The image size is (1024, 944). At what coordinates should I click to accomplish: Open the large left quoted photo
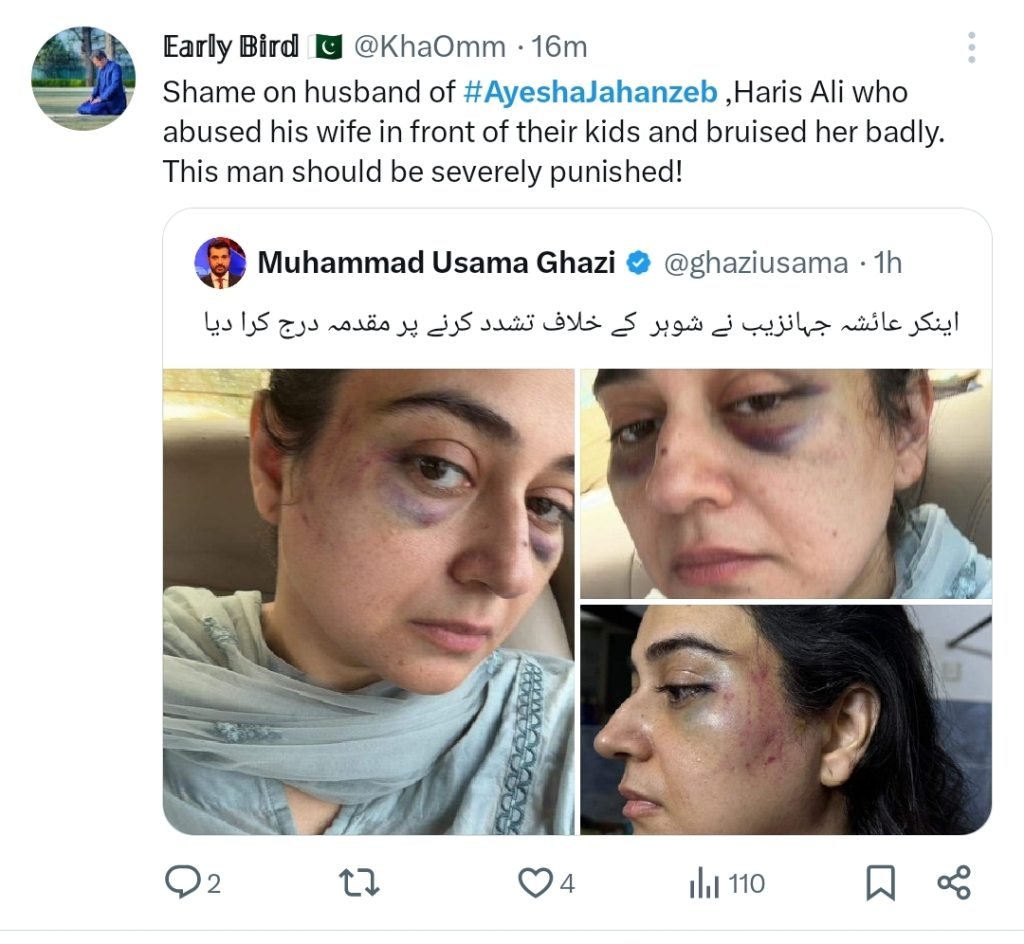(x=369, y=602)
